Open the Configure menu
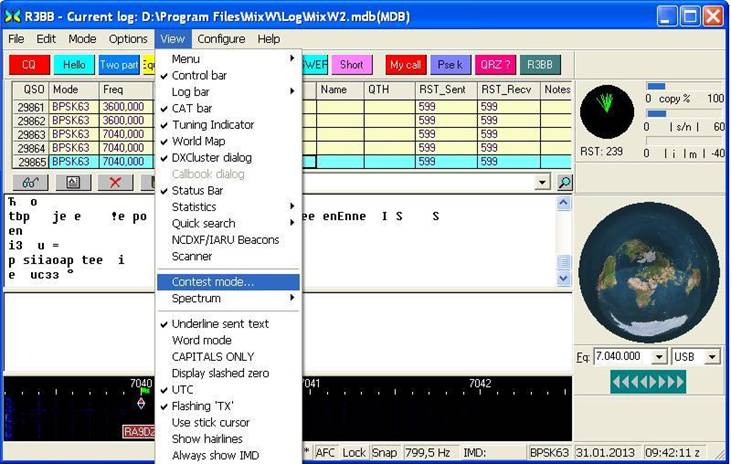The width and height of the screenshot is (731, 464). point(221,39)
